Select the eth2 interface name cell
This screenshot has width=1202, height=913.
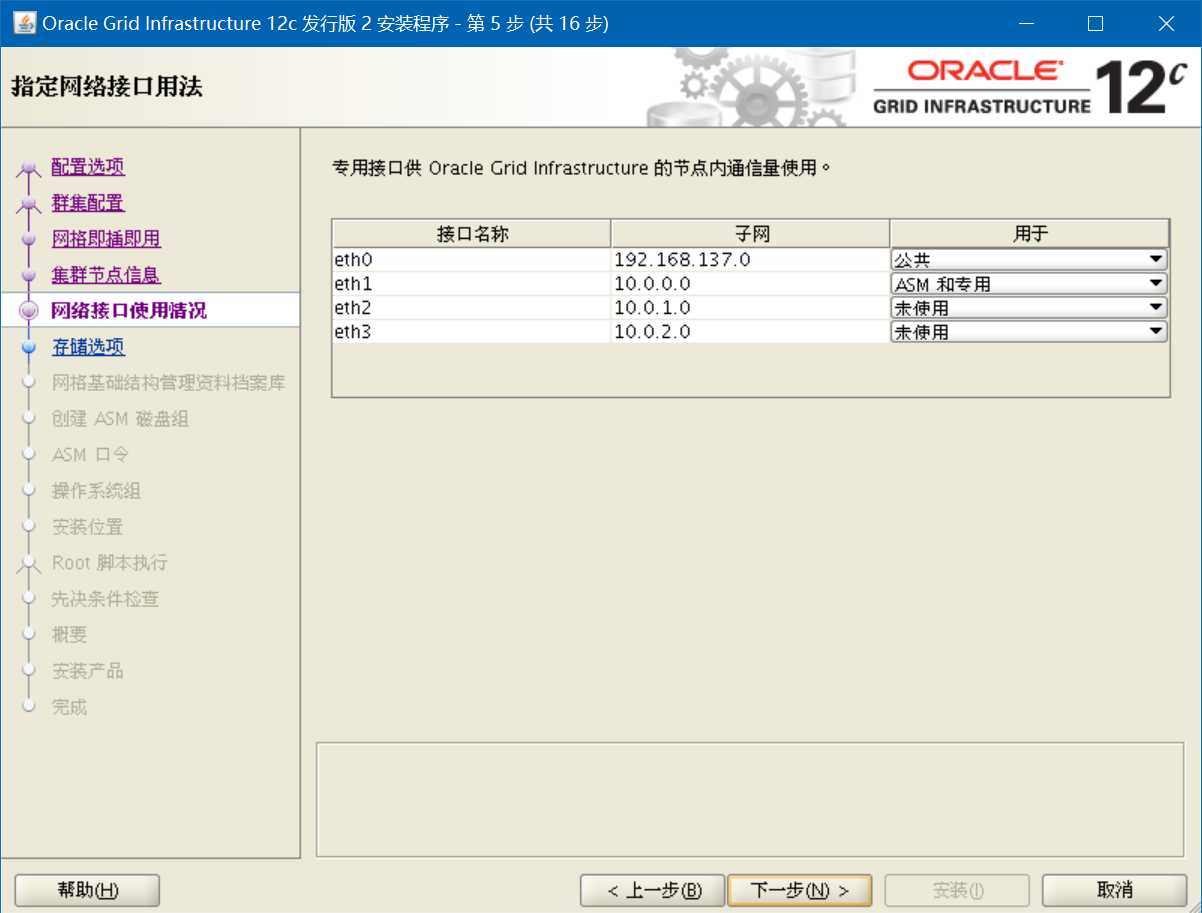click(472, 308)
